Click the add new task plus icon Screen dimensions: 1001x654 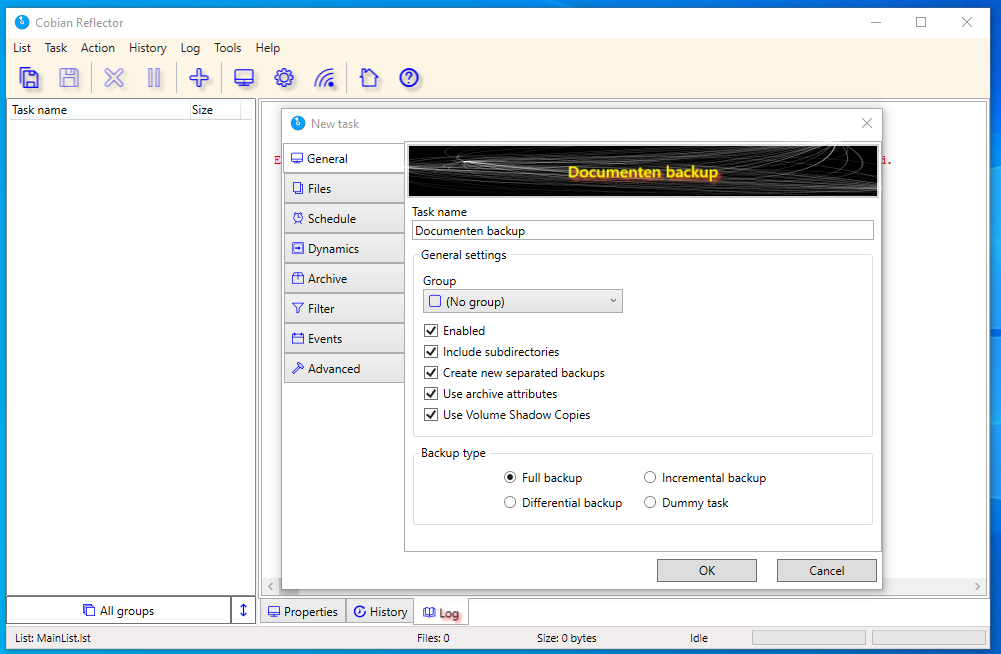tap(199, 78)
